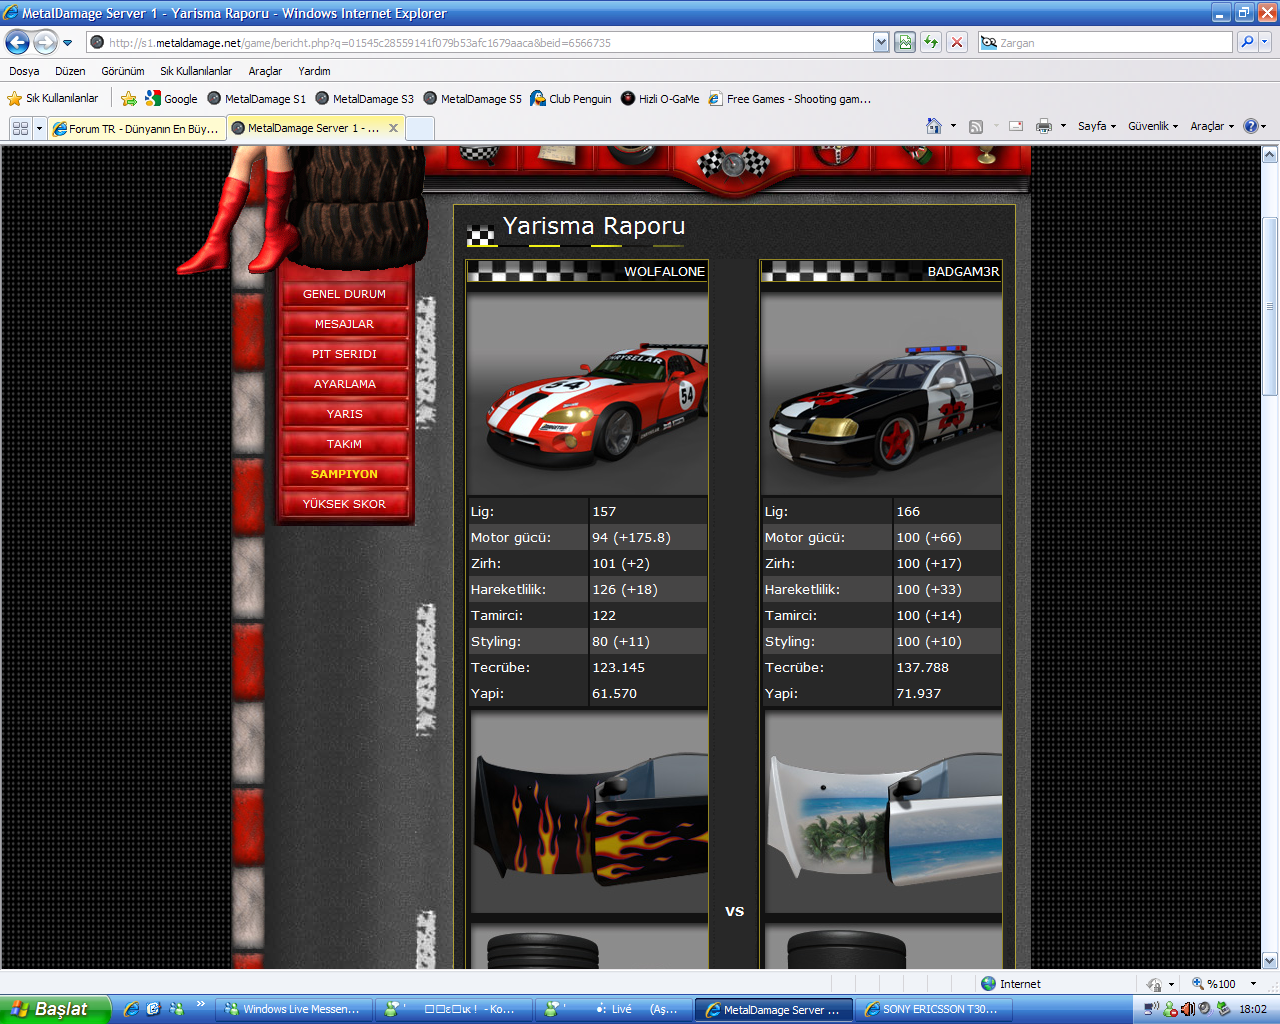The width and height of the screenshot is (1280, 1024).
Task: Open the Sık Kullanılanlar menu
Action: pyautogui.click(x=196, y=71)
